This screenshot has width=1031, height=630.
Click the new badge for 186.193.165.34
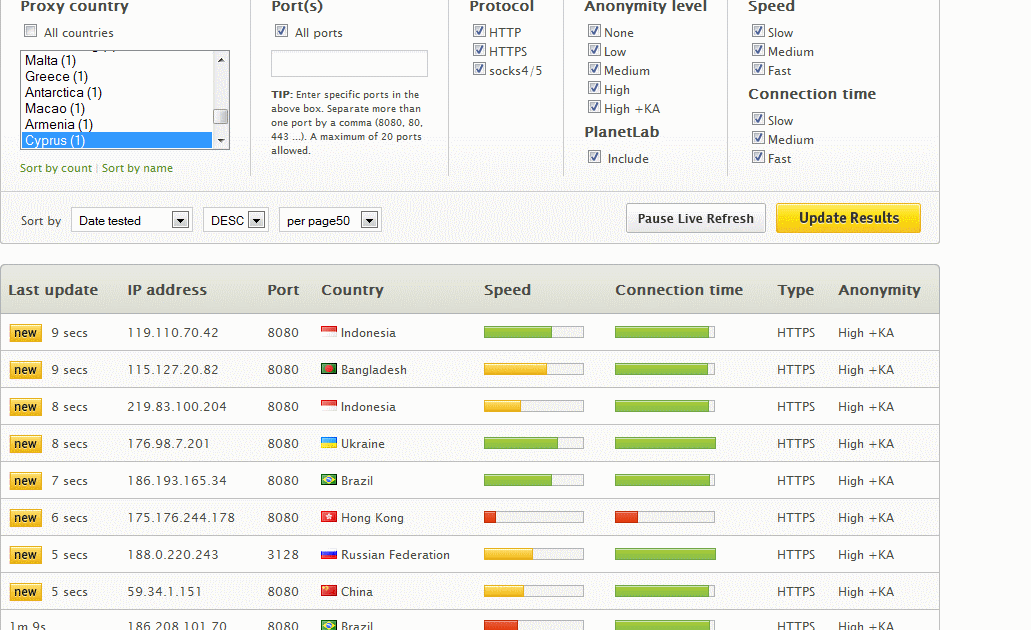[x=26, y=481]
